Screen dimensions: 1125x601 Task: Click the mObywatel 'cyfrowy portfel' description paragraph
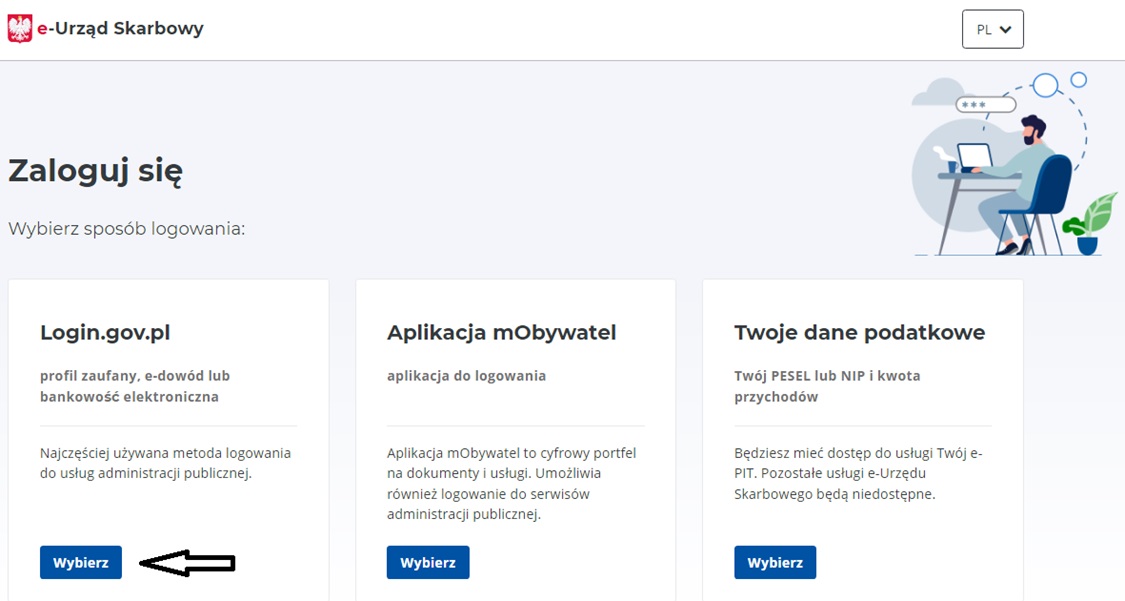point(511,483)
